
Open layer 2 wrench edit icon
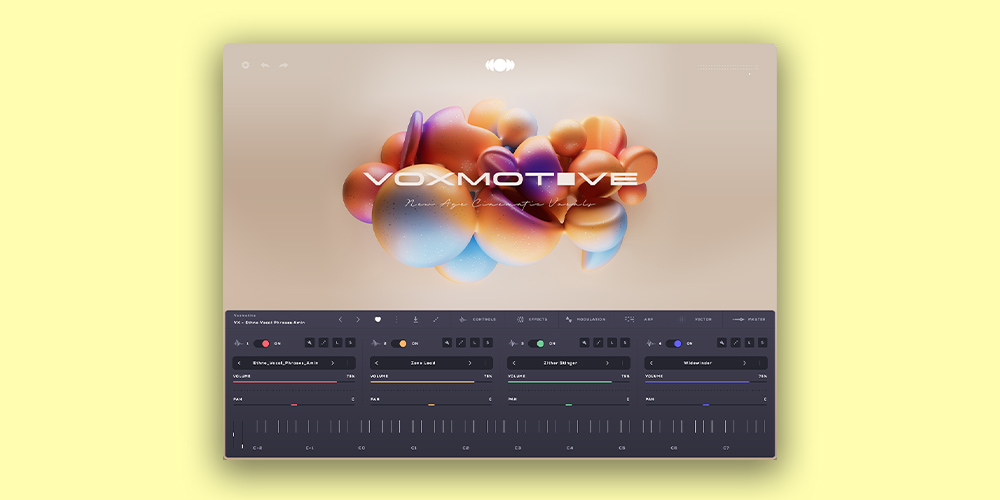tap(447, 342)
